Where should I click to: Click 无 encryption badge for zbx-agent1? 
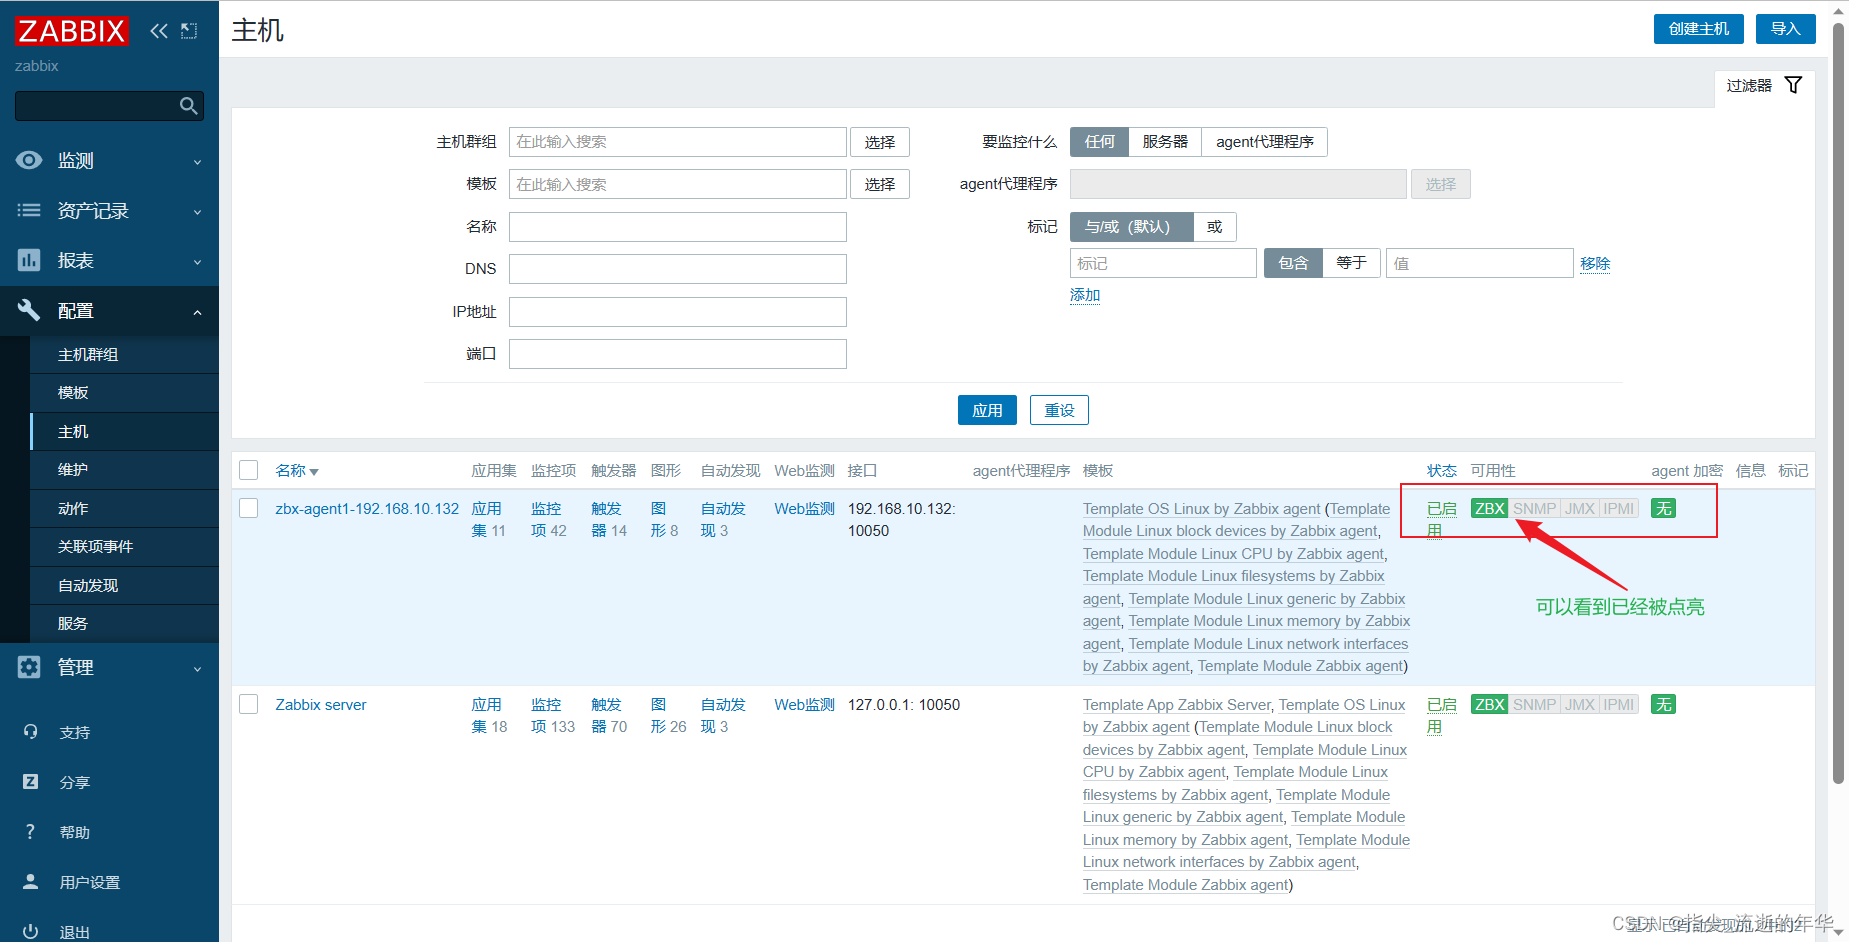1663,509
